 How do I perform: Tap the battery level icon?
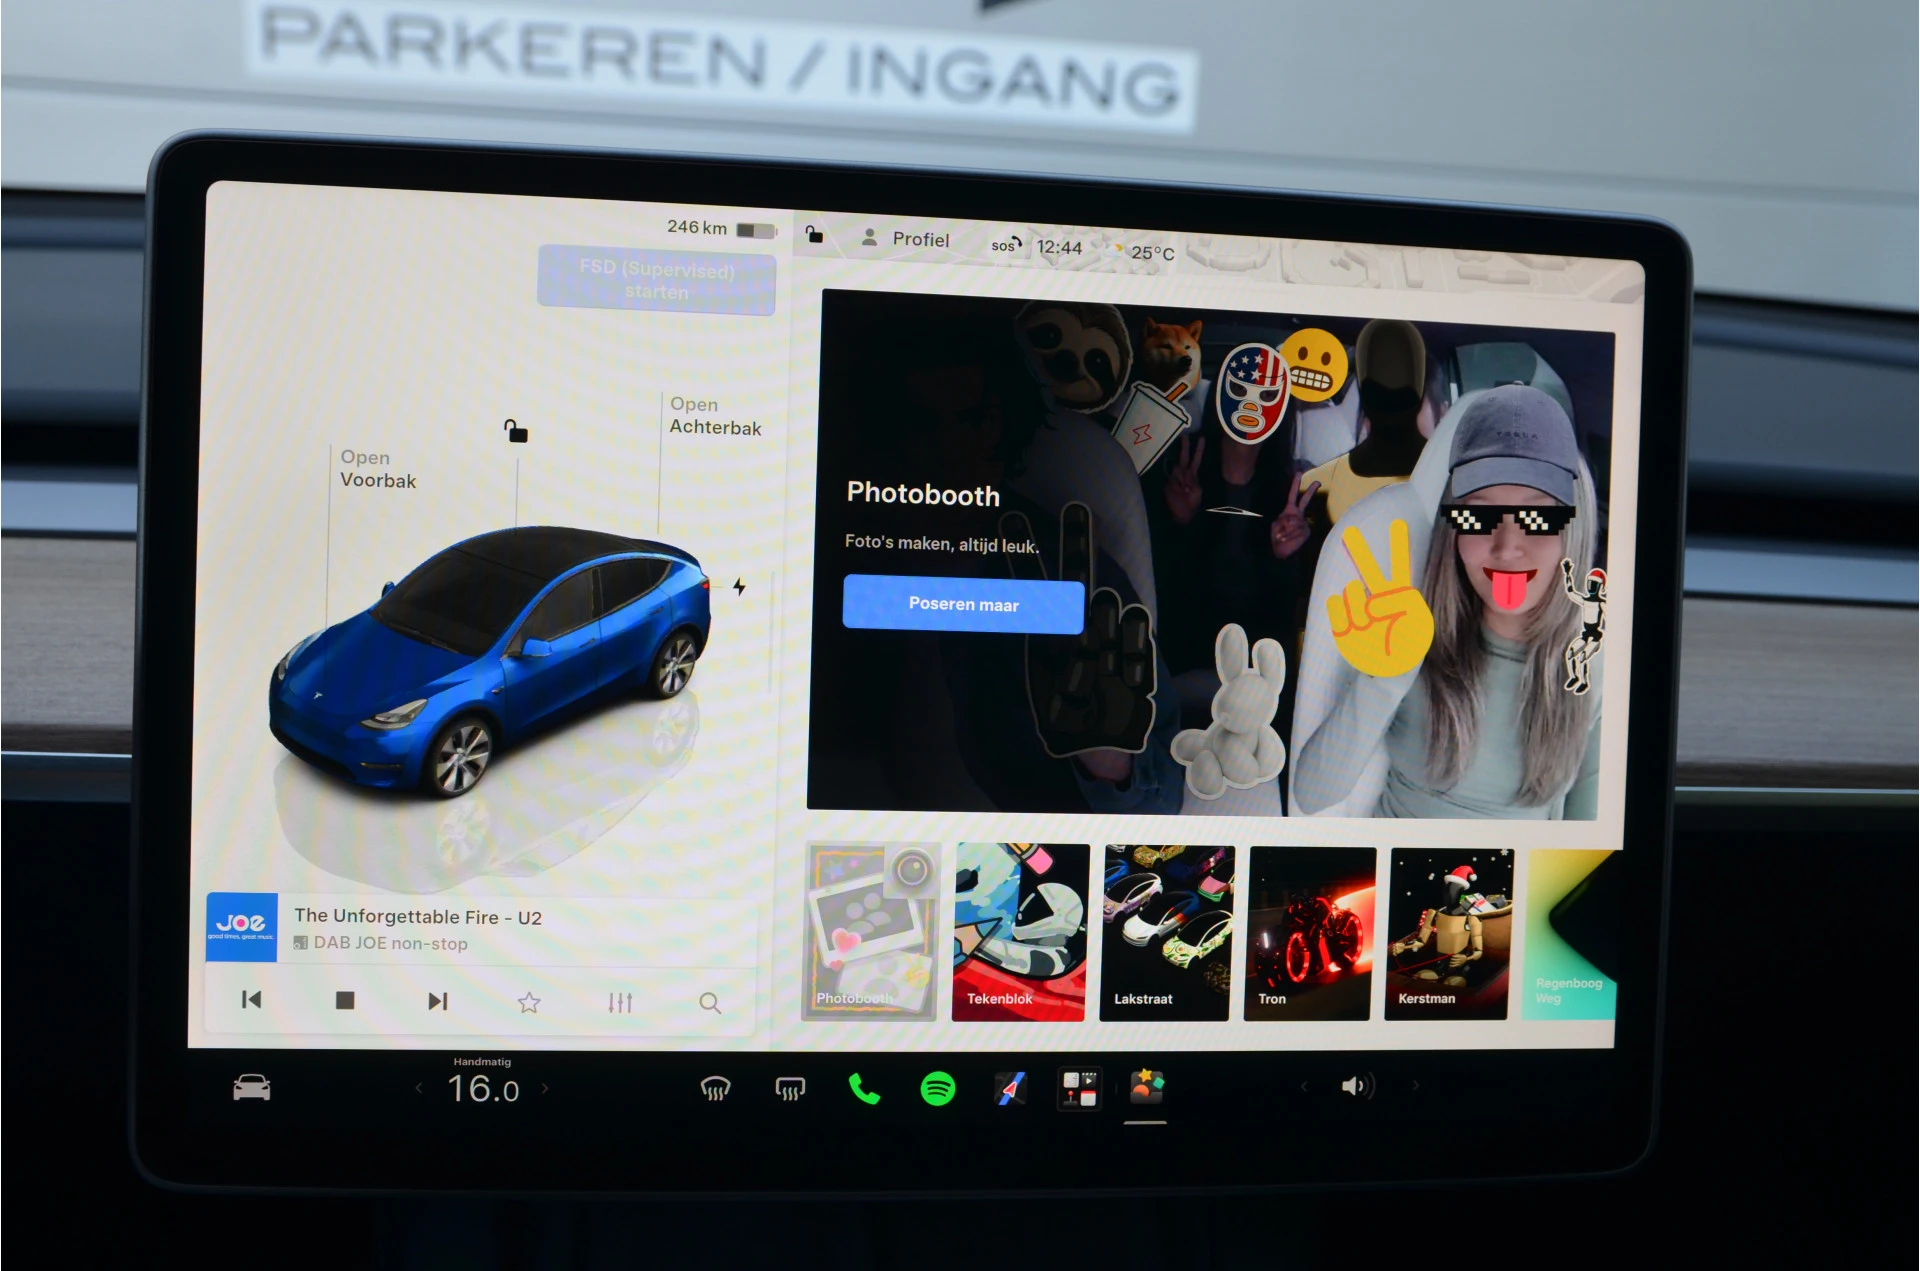click(x=756, y=230)
